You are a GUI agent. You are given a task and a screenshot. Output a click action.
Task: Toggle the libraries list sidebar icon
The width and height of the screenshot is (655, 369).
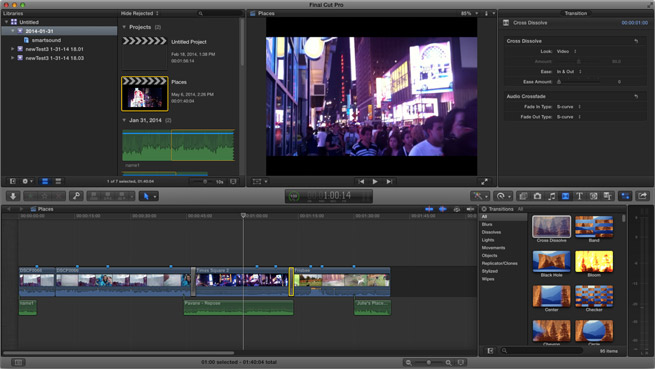[x=13, y=181]
